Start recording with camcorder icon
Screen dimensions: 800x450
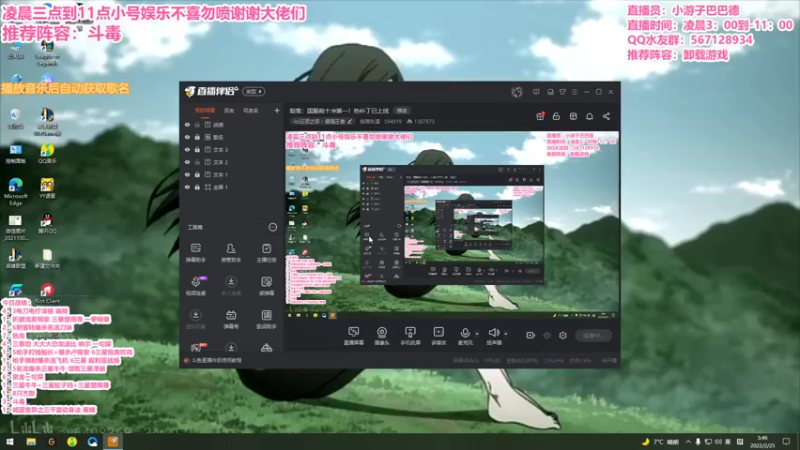click(531, 336)
